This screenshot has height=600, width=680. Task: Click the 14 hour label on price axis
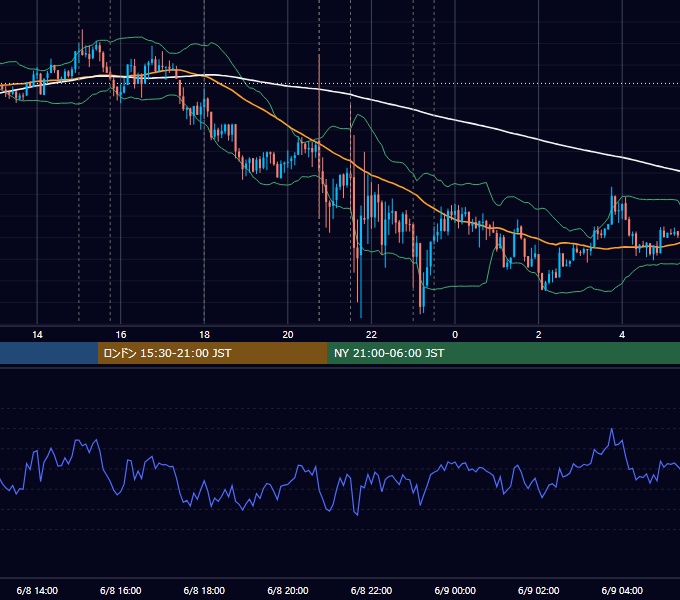(x=37, y=335)
